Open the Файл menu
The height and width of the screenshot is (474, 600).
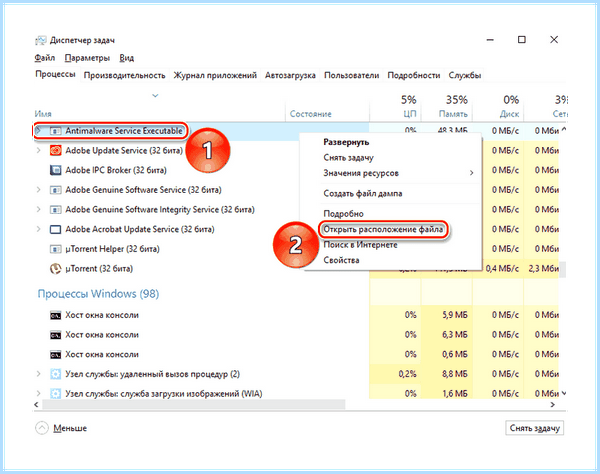[45, 58]
